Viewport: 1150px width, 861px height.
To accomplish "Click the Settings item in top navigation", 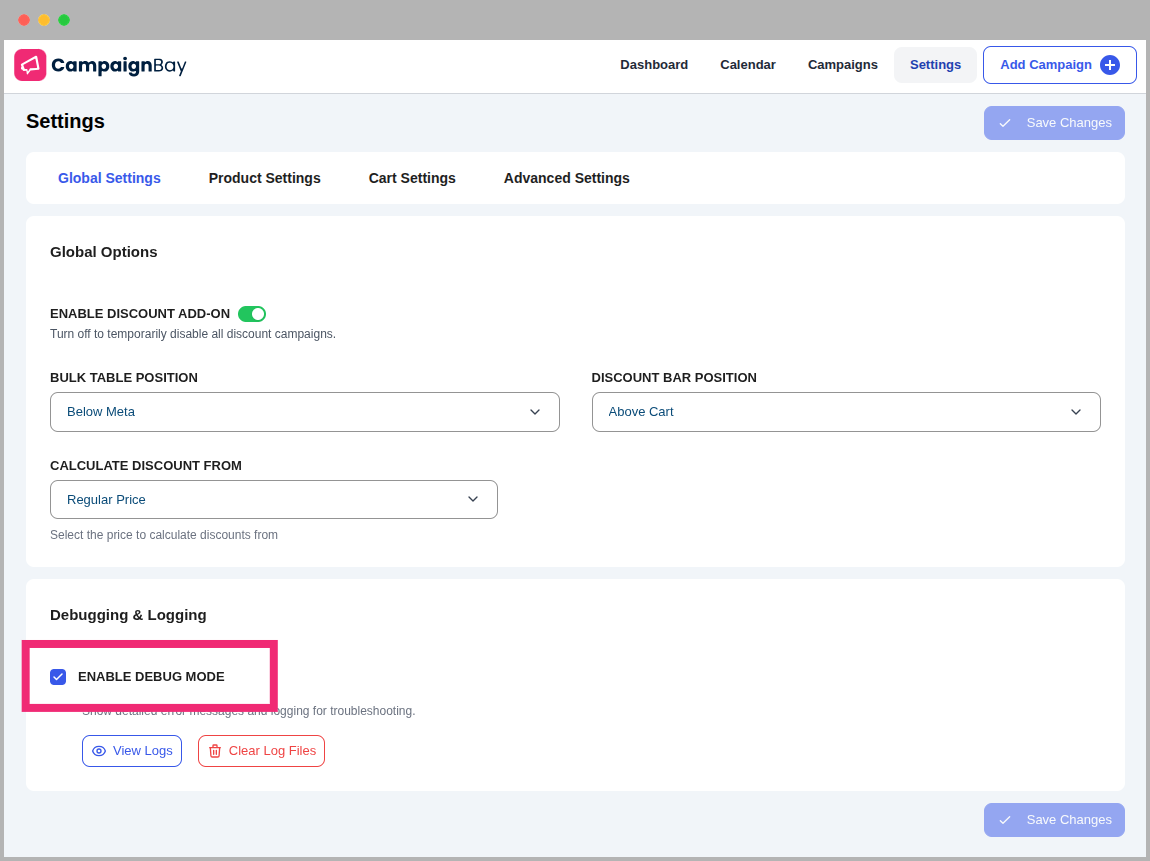I will point(935,65).
